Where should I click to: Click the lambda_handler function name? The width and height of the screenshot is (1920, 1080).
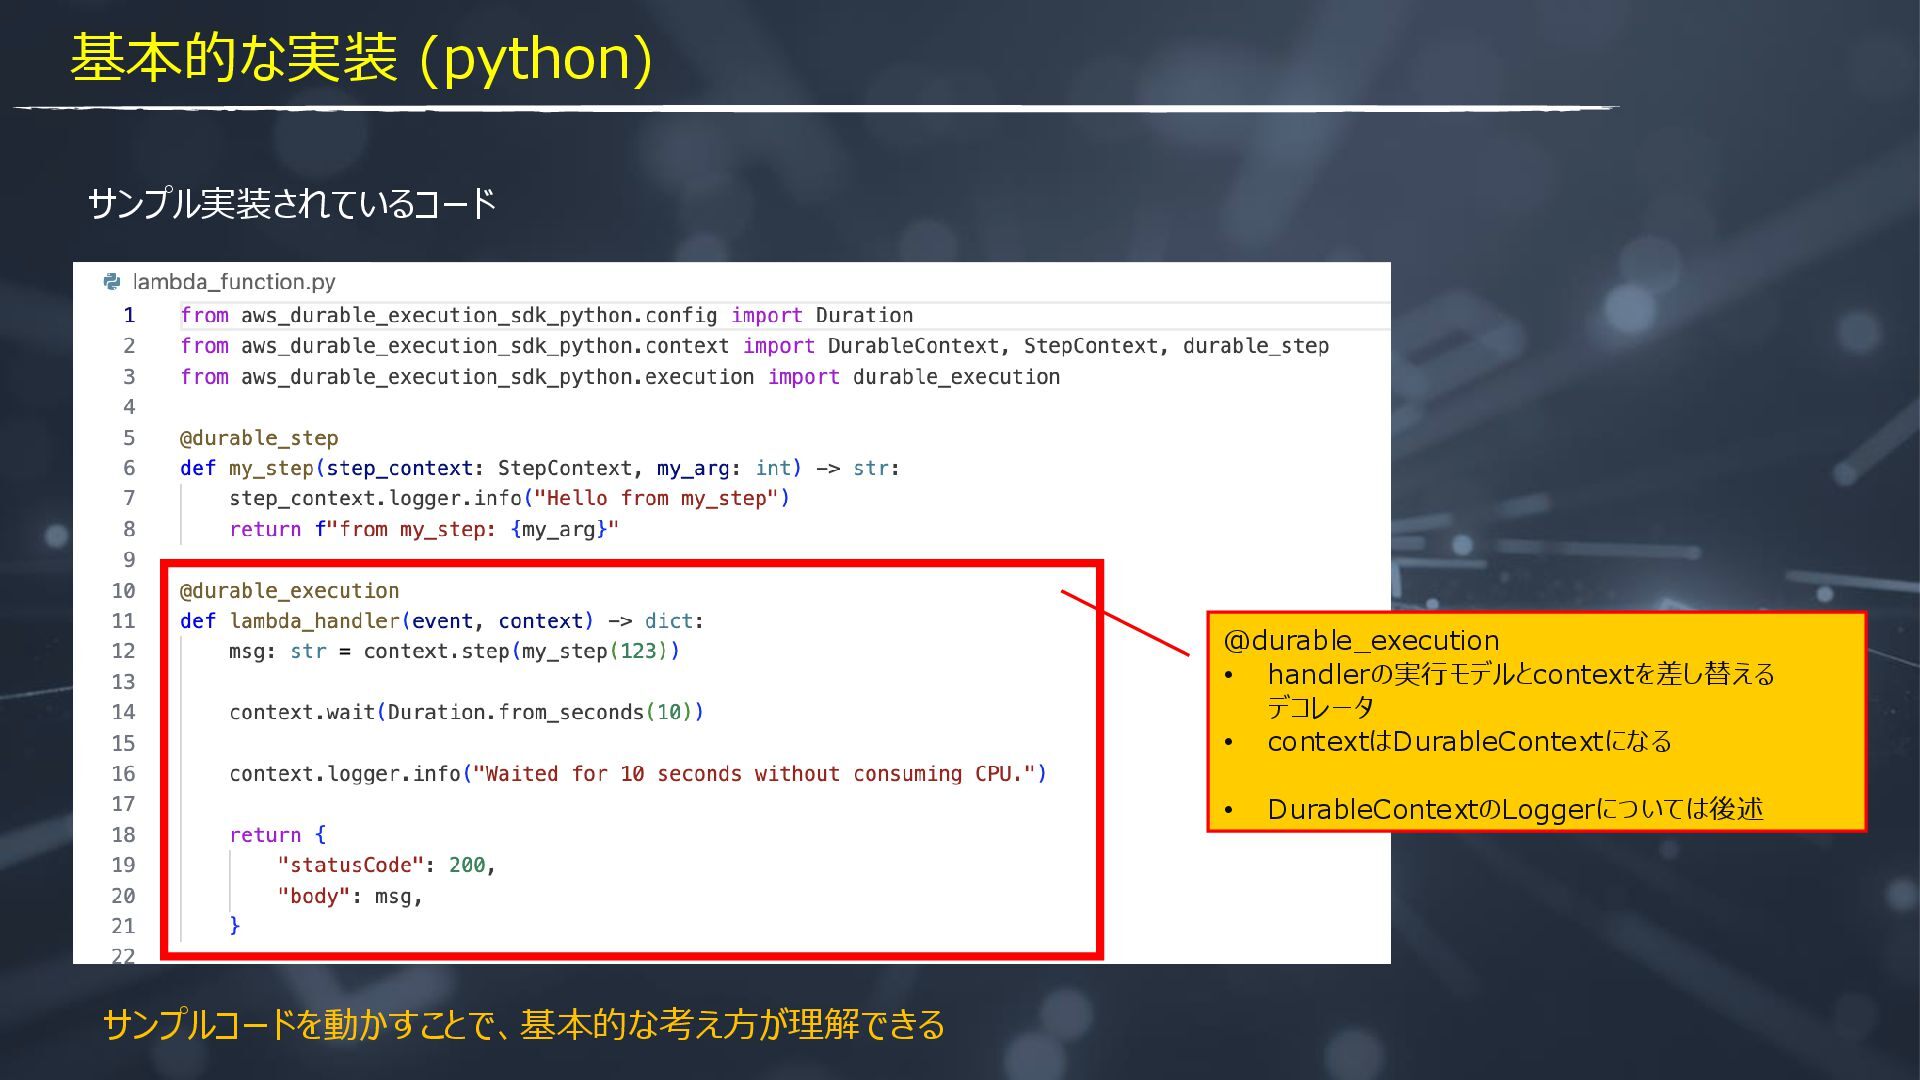314,621
